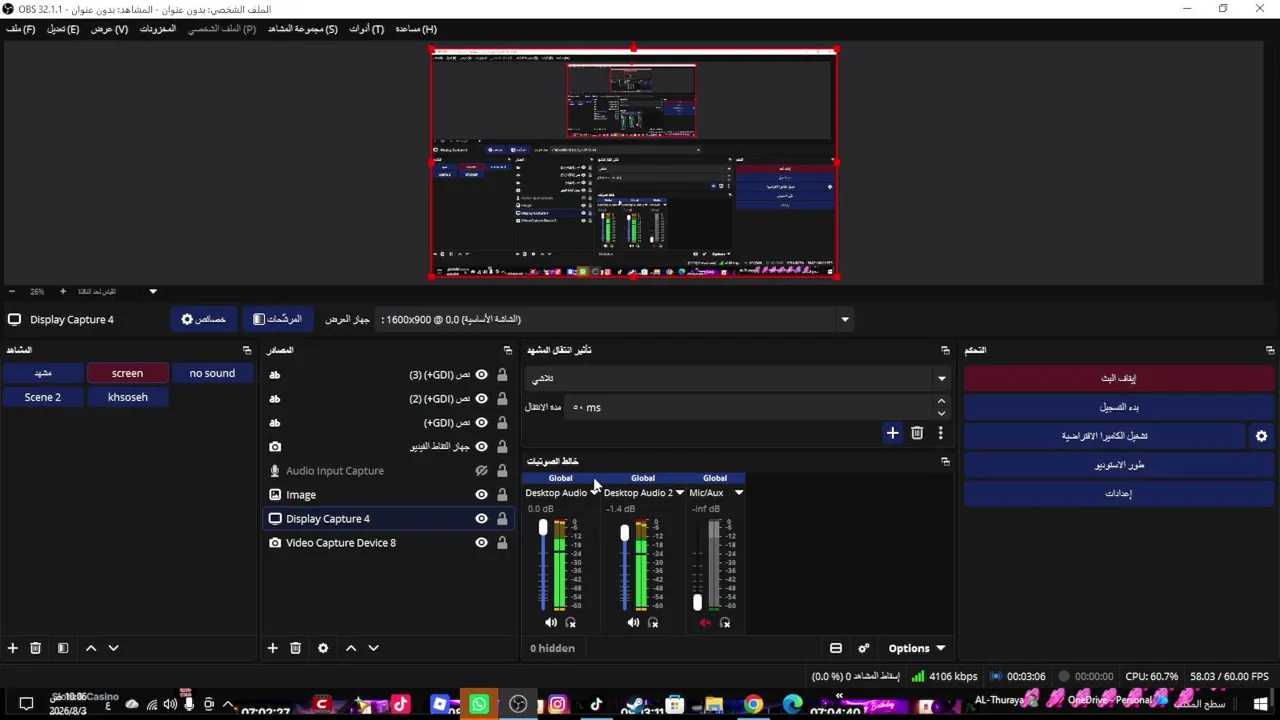Open virtual camera settings gear

click(x=1261, y=436)
